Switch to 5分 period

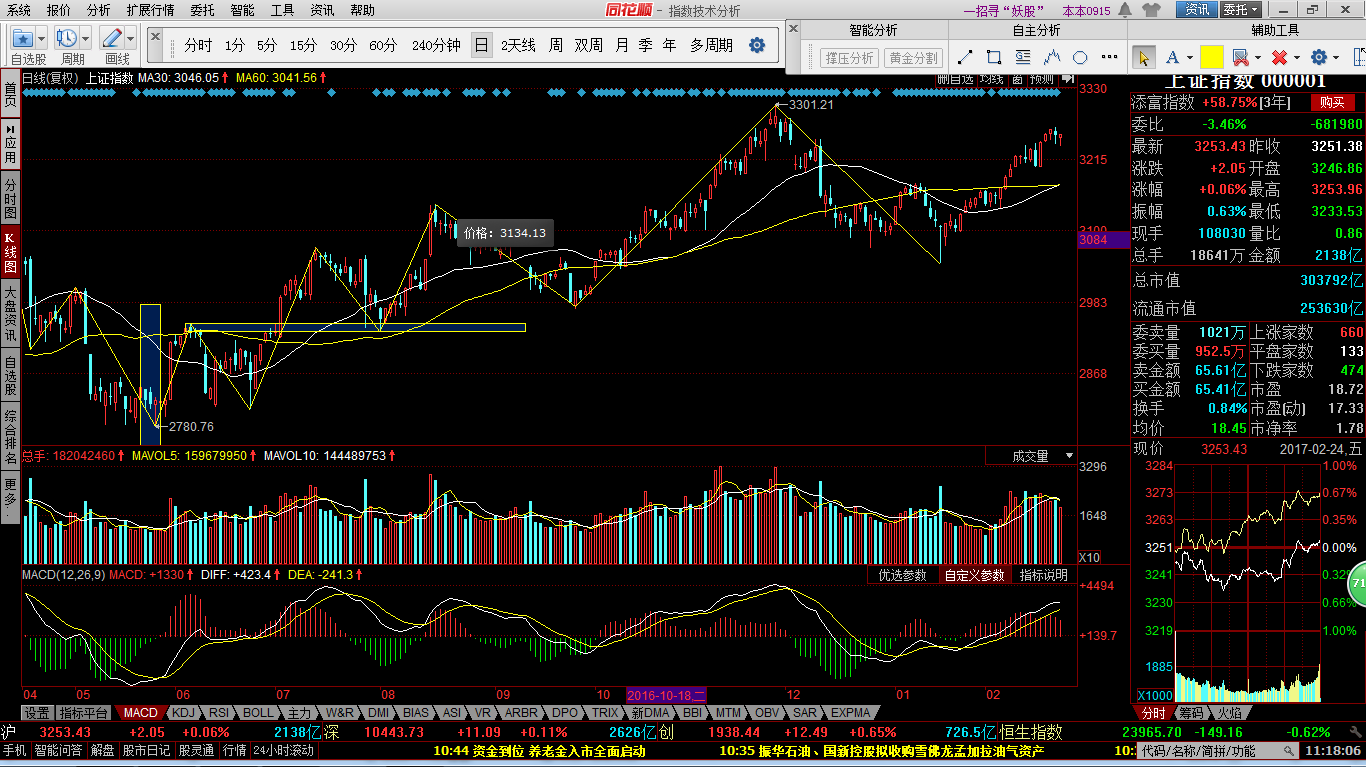click(267, 46)
